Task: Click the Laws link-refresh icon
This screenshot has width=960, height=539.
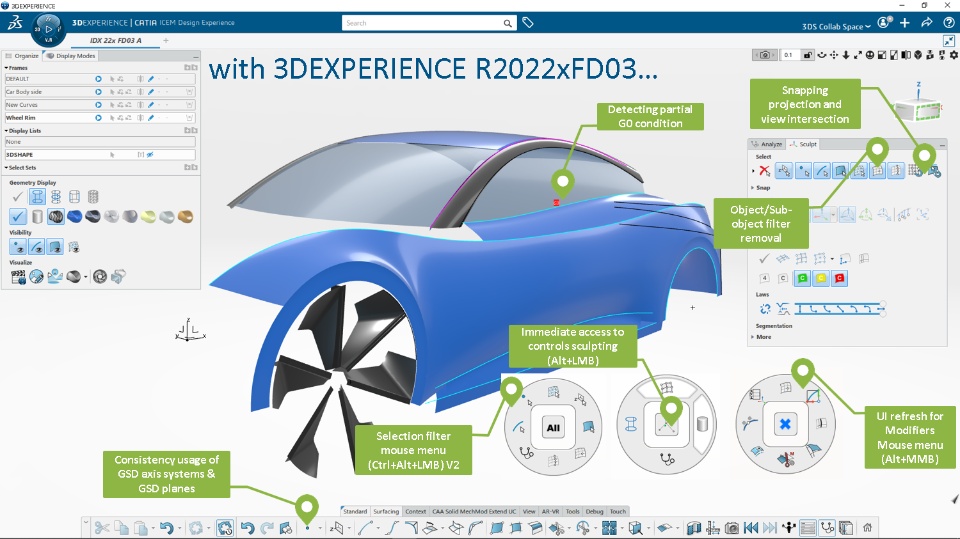Action: coord(765,309)
